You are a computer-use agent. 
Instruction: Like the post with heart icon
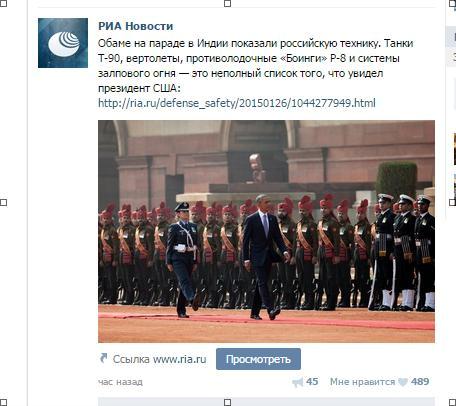pos(403,382)
